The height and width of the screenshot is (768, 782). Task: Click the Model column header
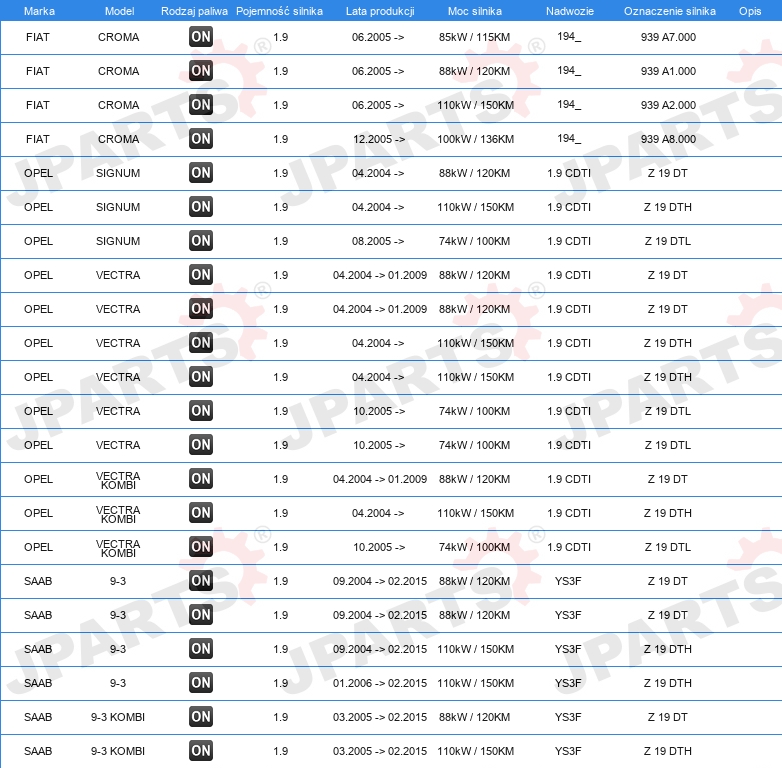tap(119, 11)
